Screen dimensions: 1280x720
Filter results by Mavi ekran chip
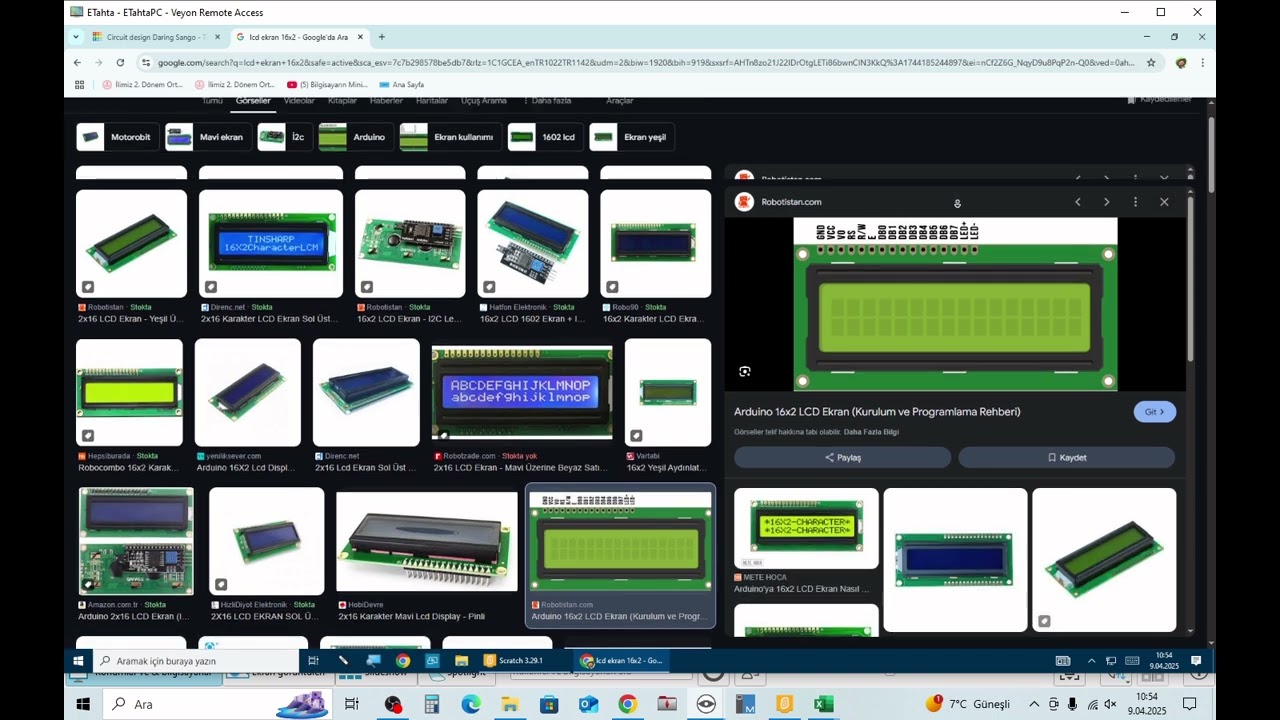[x=208, y=137]
